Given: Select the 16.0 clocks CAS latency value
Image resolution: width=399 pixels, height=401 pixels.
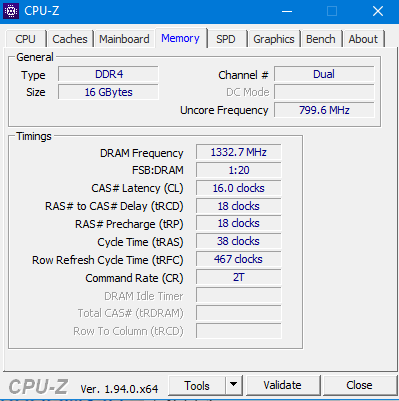Looking at the screenshot, I should coord(239,188).
